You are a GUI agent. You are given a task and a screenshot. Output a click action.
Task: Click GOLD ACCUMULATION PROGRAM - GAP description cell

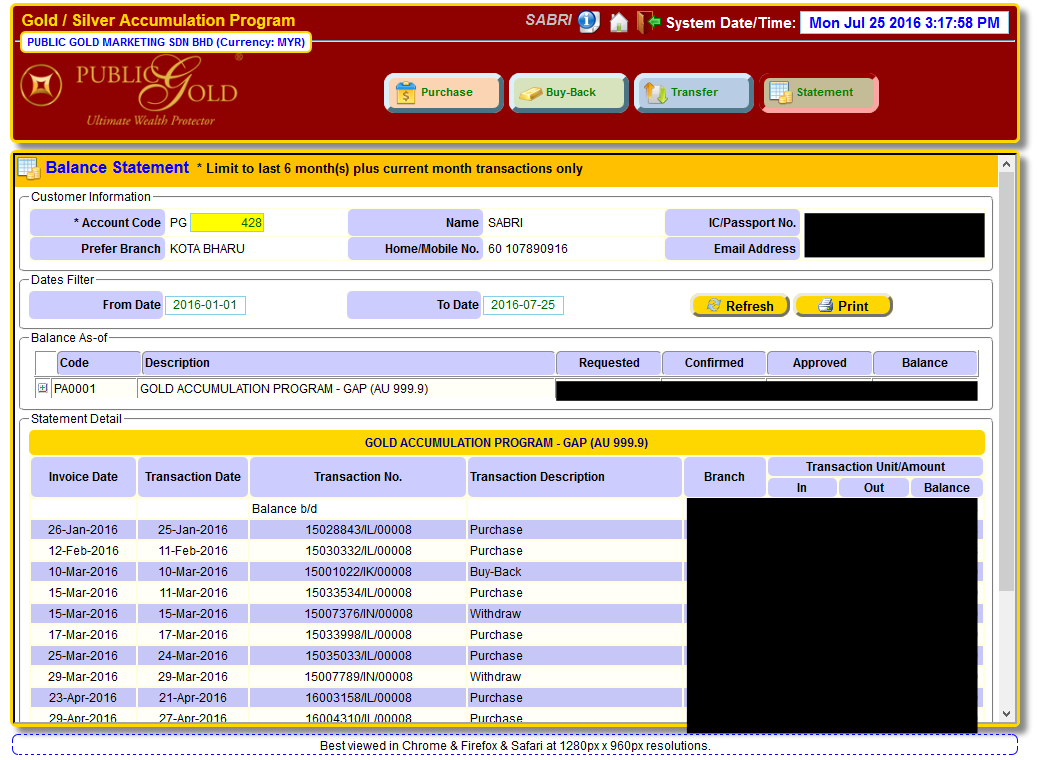(346, 389)
